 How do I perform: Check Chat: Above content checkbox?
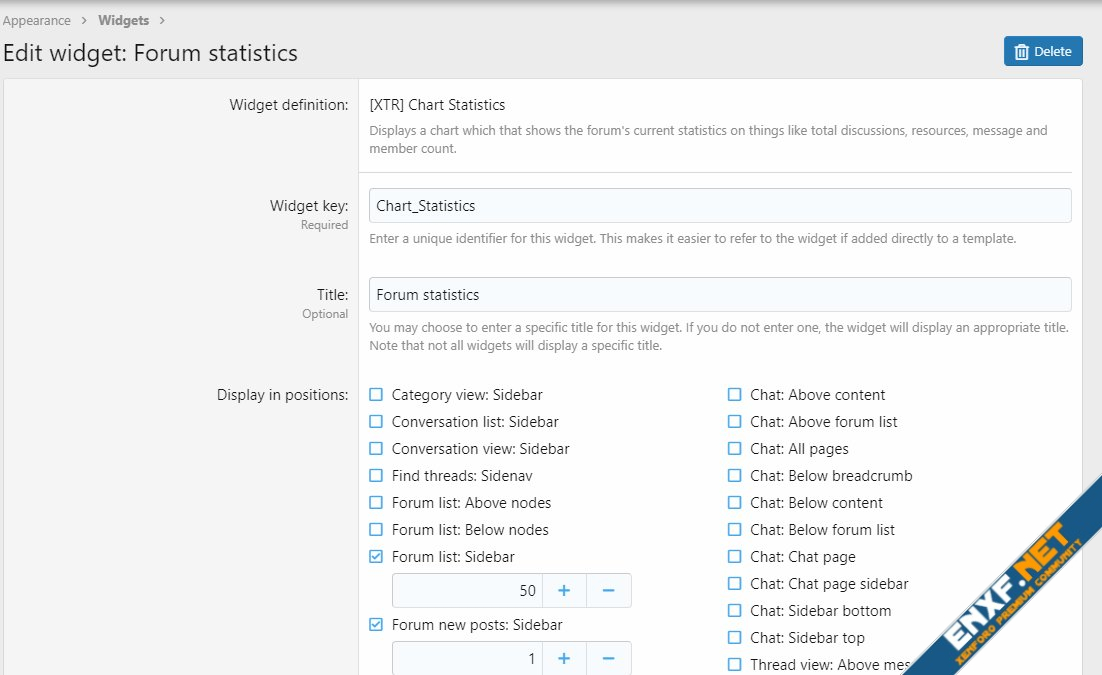pyautogui.click(x=735, y=395)
